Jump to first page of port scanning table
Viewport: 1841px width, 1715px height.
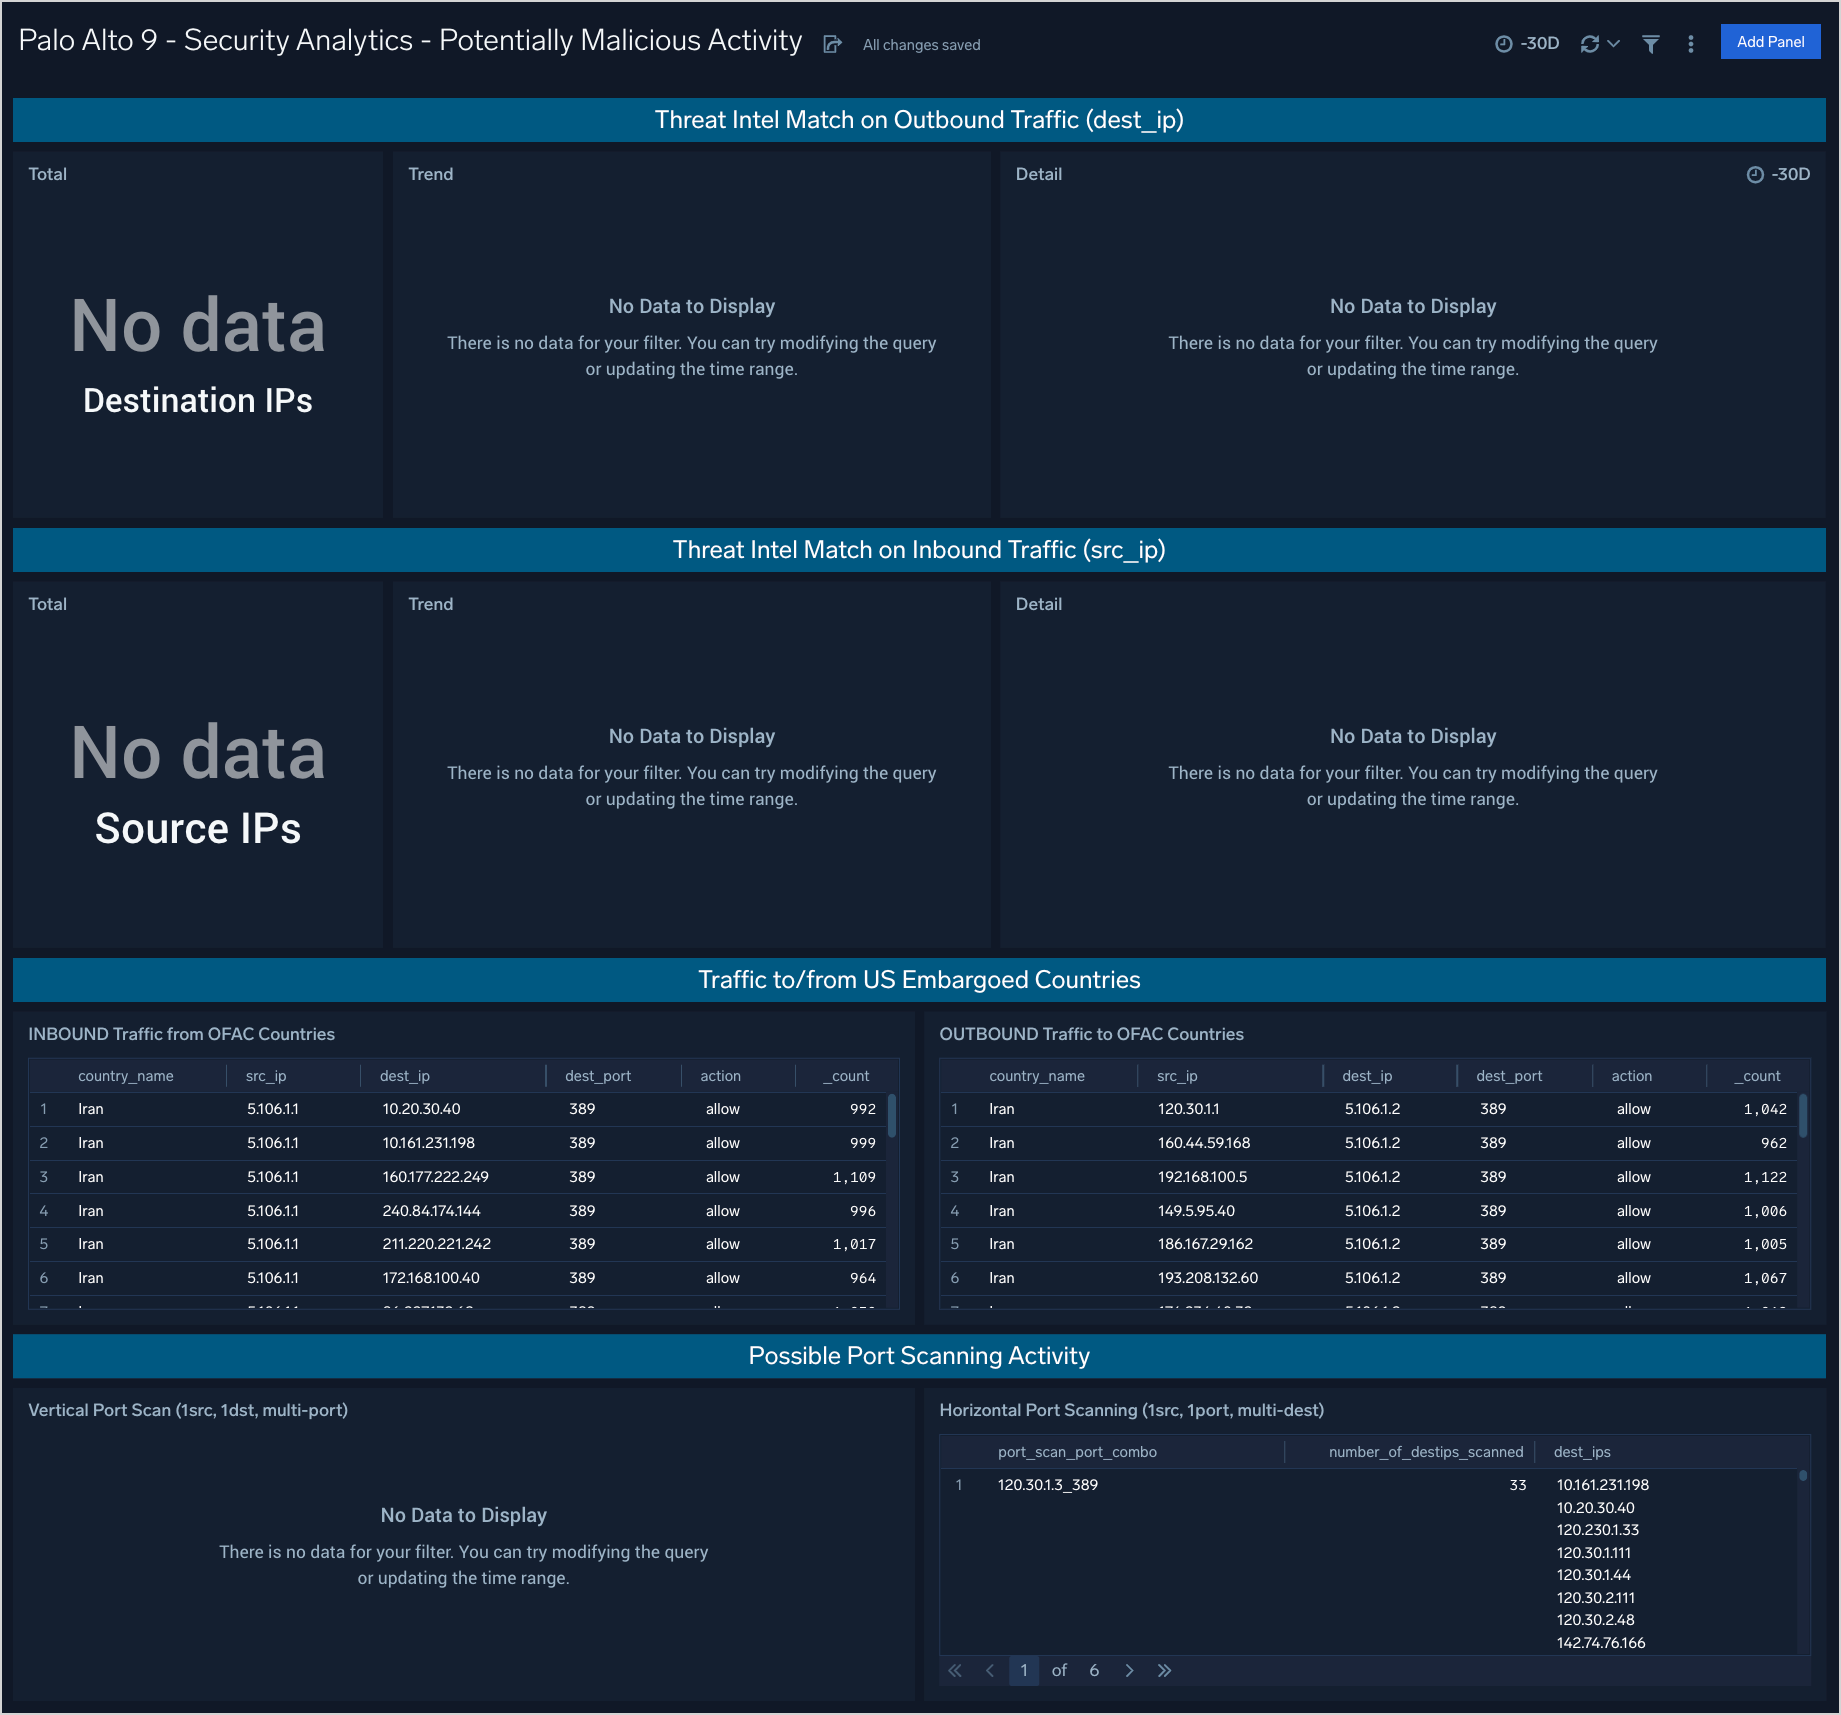click(954, 1670)
